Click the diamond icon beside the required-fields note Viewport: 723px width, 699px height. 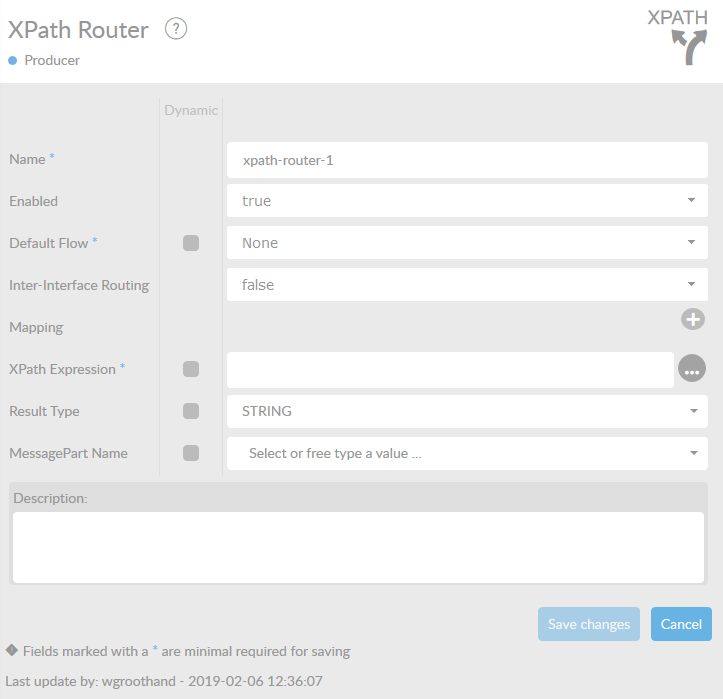point(12,650)
